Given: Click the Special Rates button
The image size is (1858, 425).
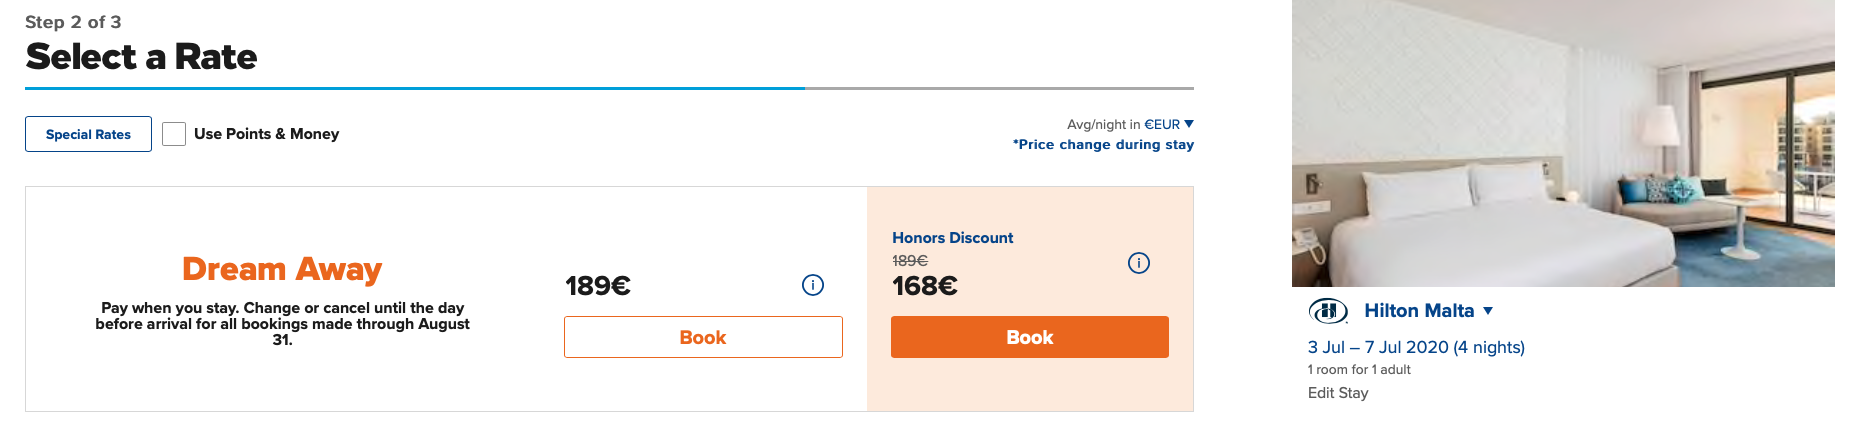Looking at the screenshot, I should [88, 134].
